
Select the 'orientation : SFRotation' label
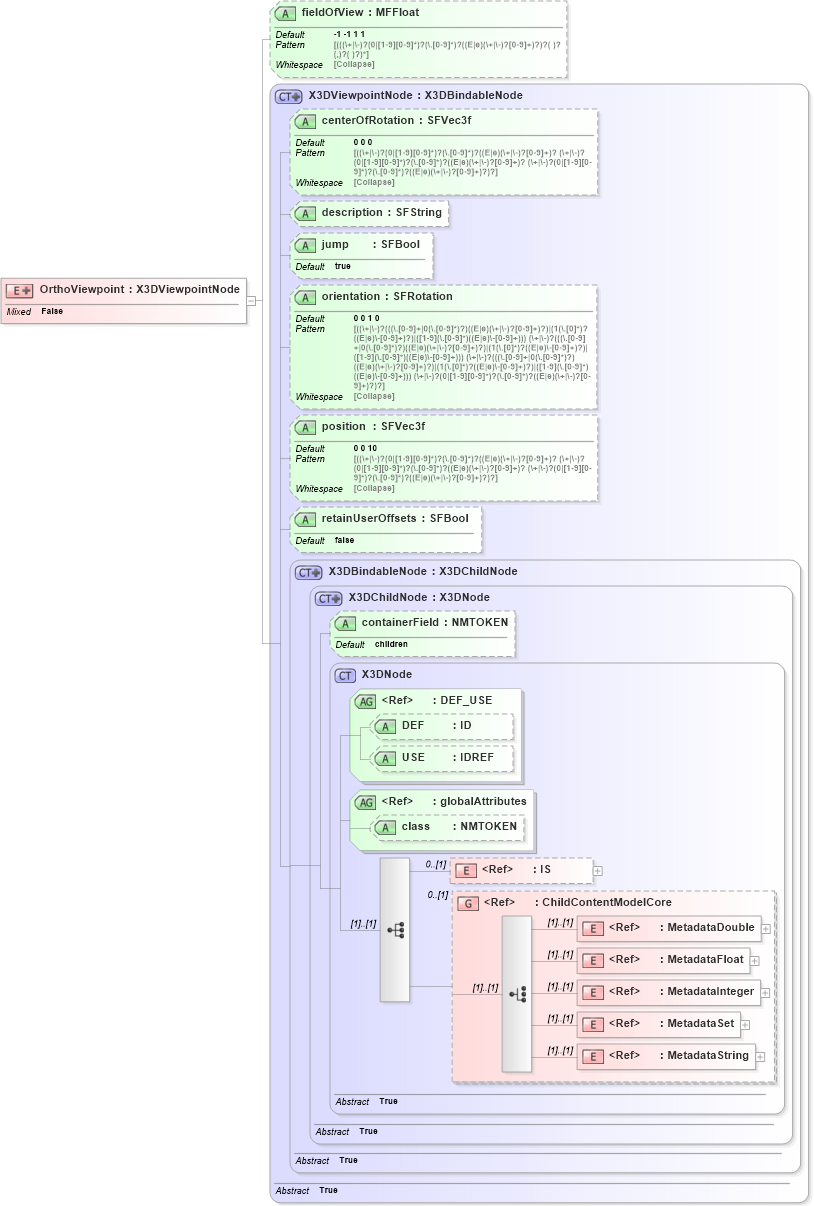[x=387, y=297]
